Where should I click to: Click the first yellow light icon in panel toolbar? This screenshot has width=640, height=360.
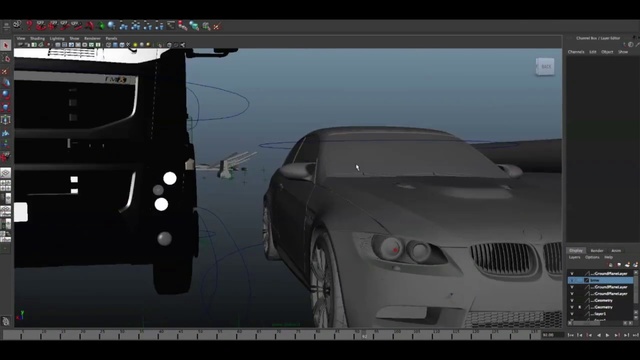click(135, 45)
